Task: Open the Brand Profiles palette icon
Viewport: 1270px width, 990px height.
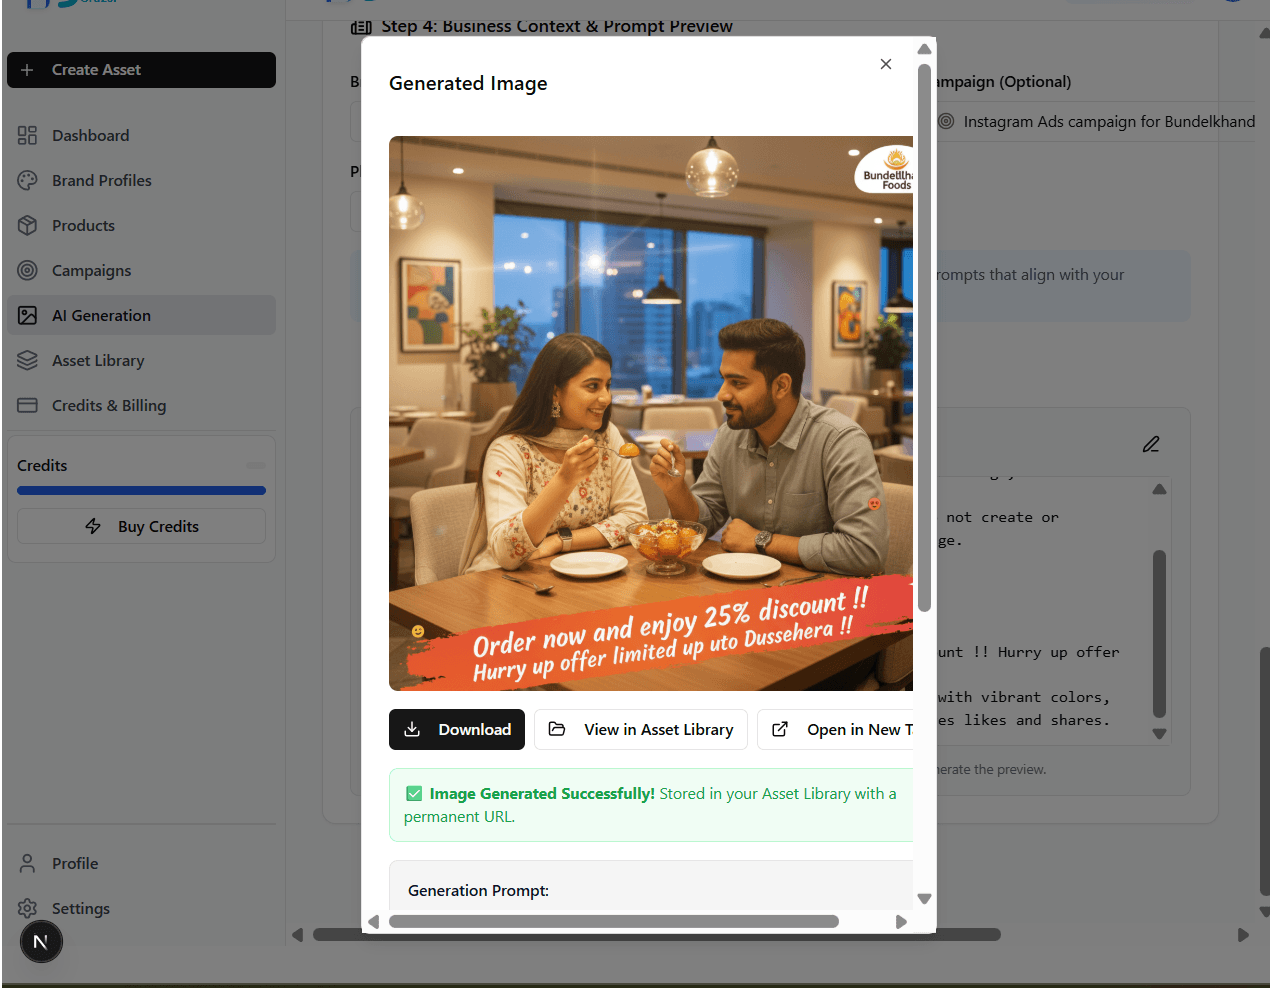Action: click(x=27, y=181)
